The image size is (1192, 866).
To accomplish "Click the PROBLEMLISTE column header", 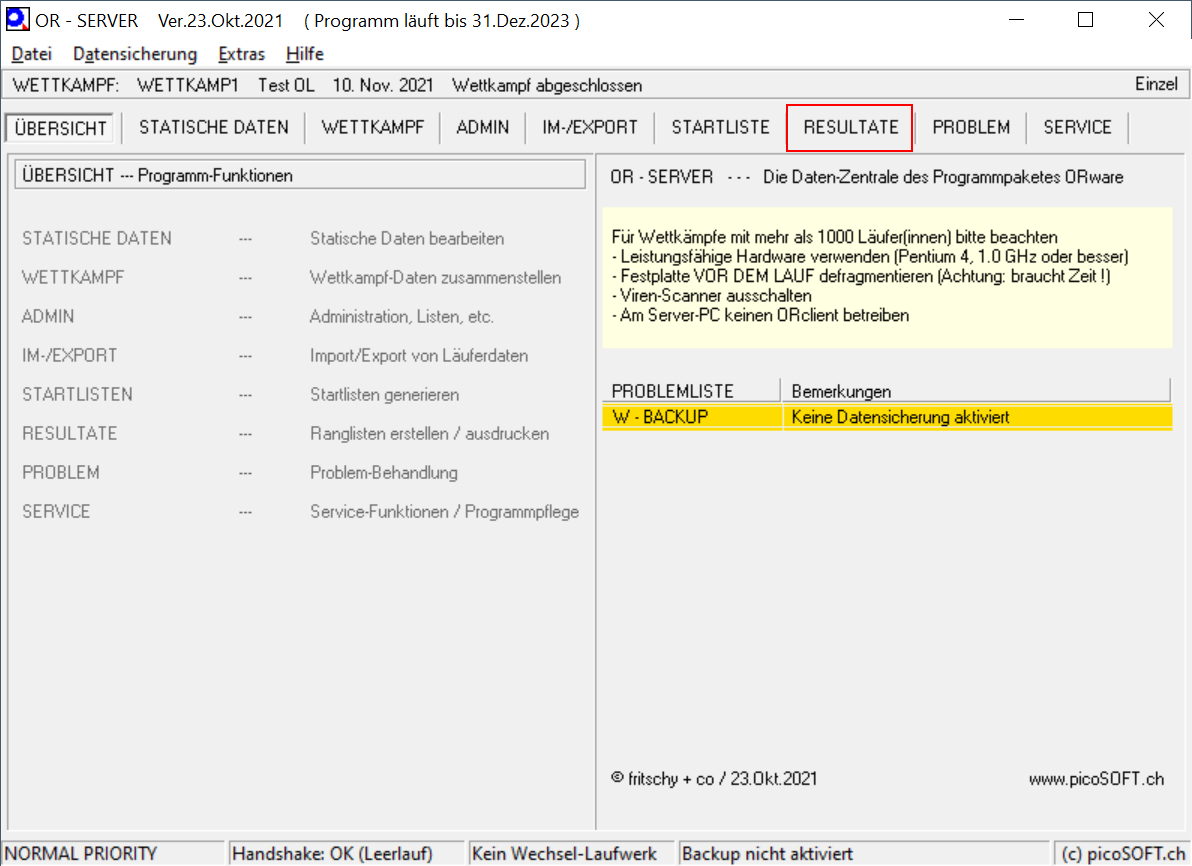I will pyautogui.click(x=690, y=391).
